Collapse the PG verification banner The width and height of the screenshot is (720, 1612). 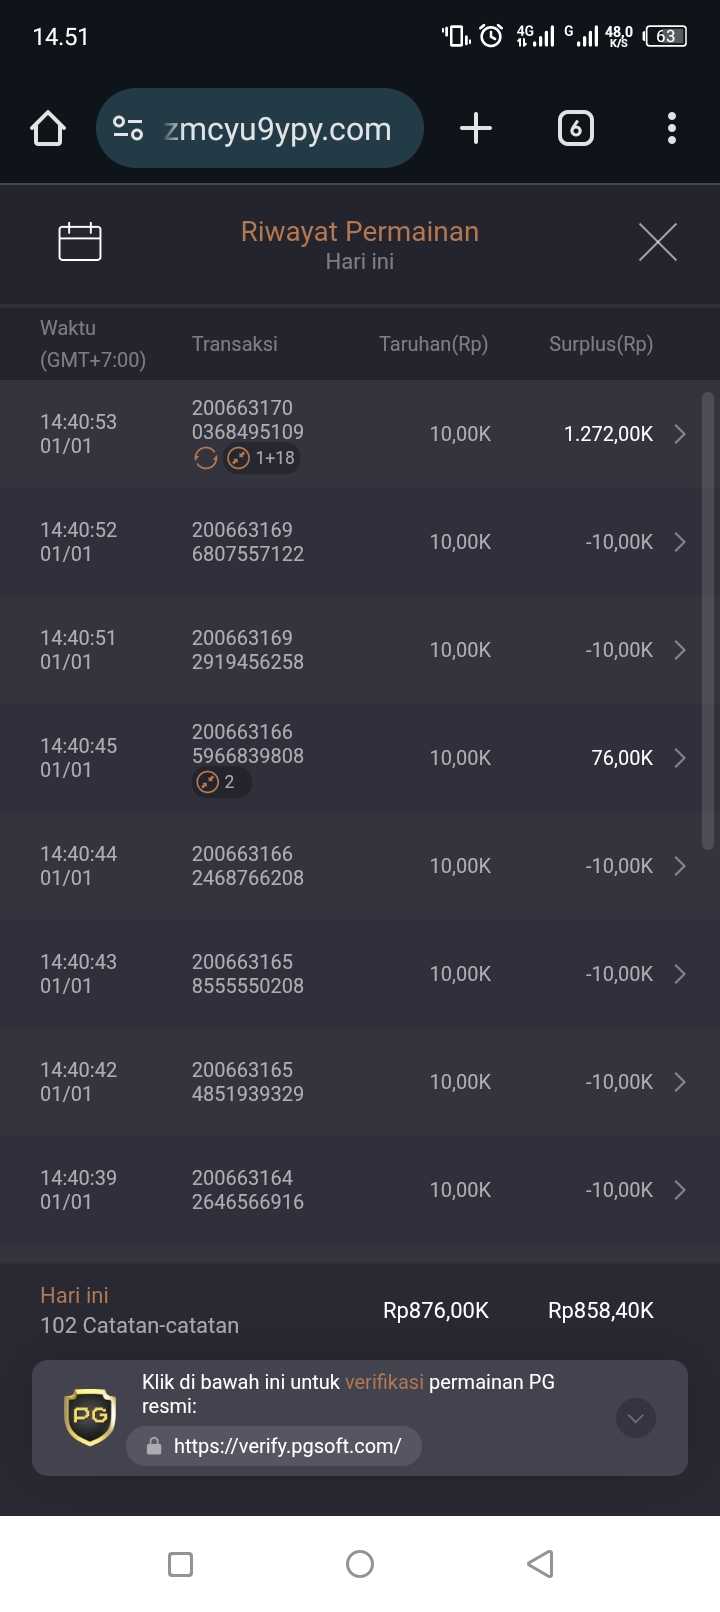[635, 1417]
